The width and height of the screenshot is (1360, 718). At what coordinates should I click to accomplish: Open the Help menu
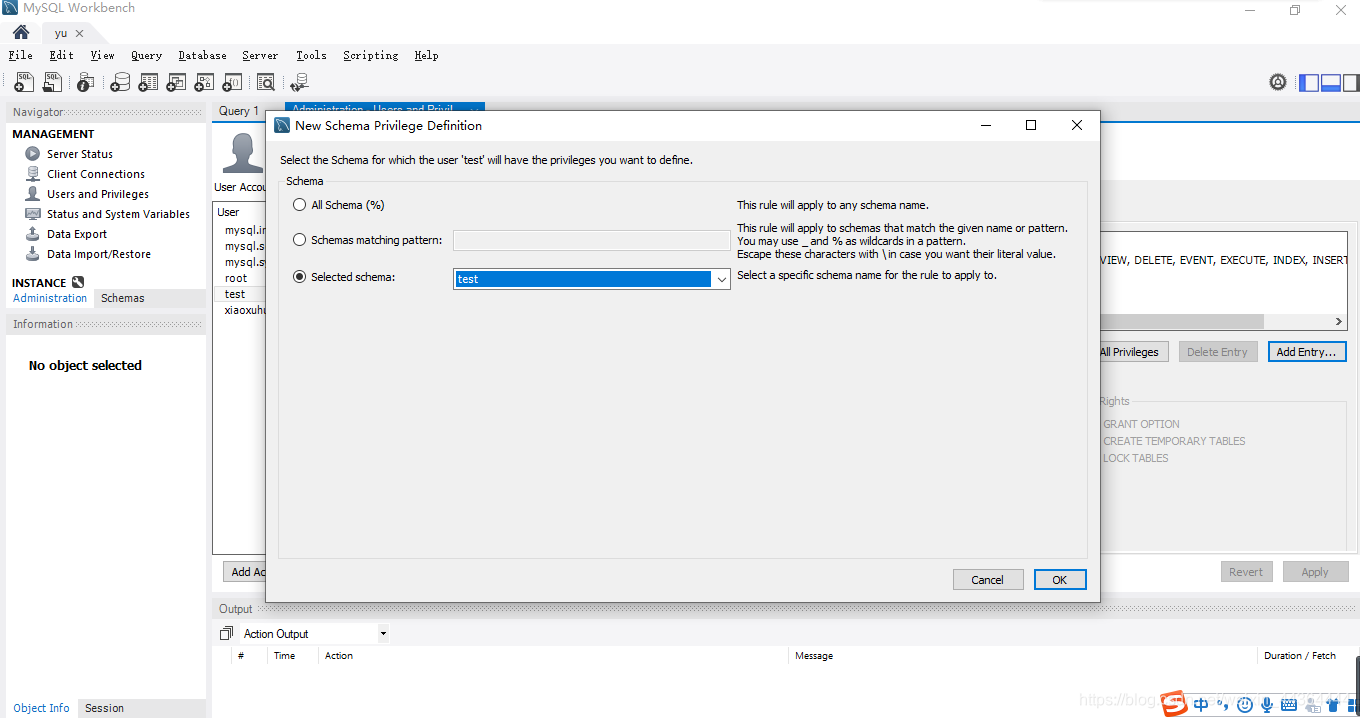[x=426, y=55]
